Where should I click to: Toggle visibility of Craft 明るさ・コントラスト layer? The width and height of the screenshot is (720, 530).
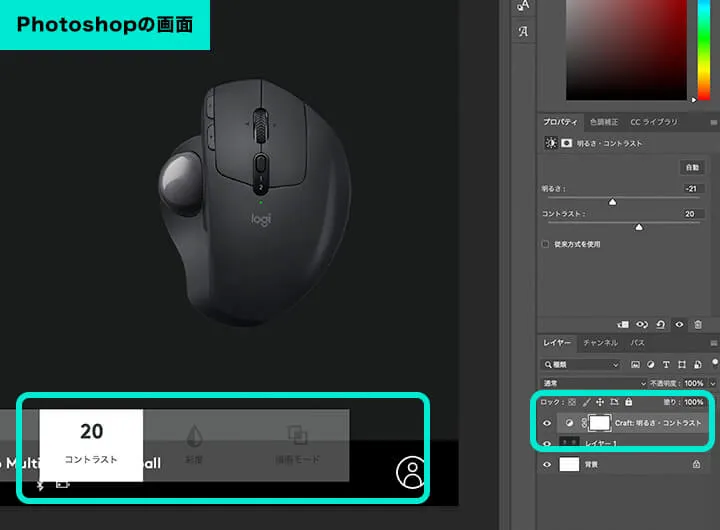point(547,424)
